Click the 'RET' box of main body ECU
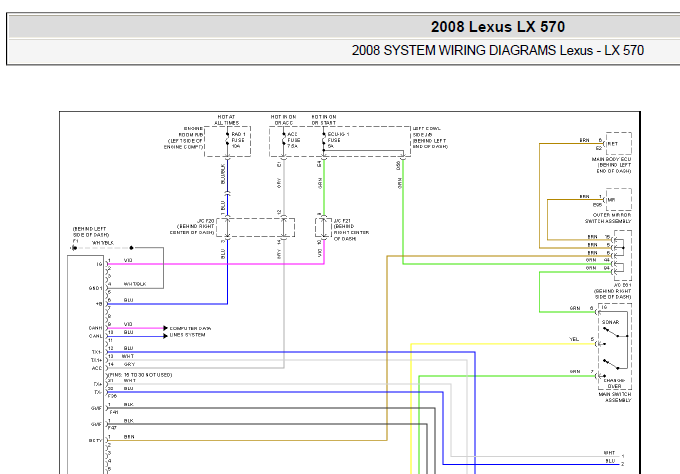 [x=618, y=144]
